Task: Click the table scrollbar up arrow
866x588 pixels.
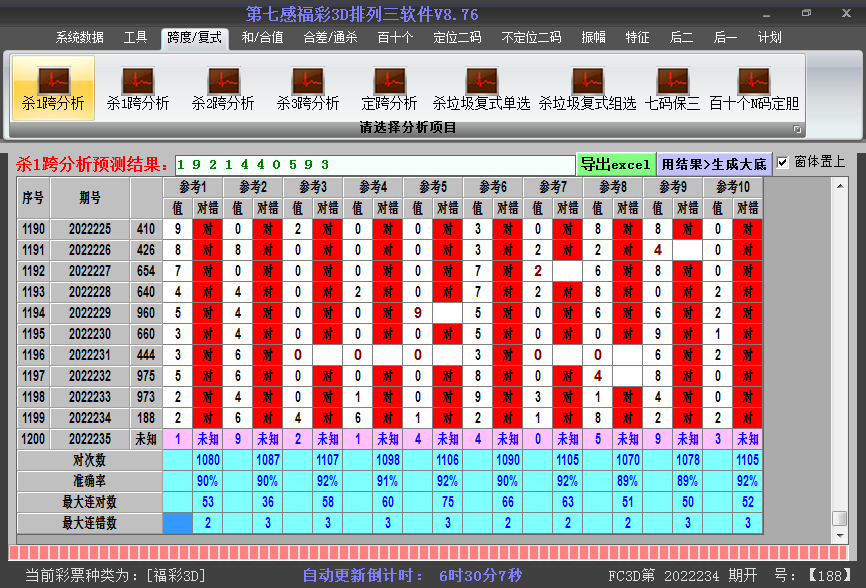Action: (x=840, y=186)
